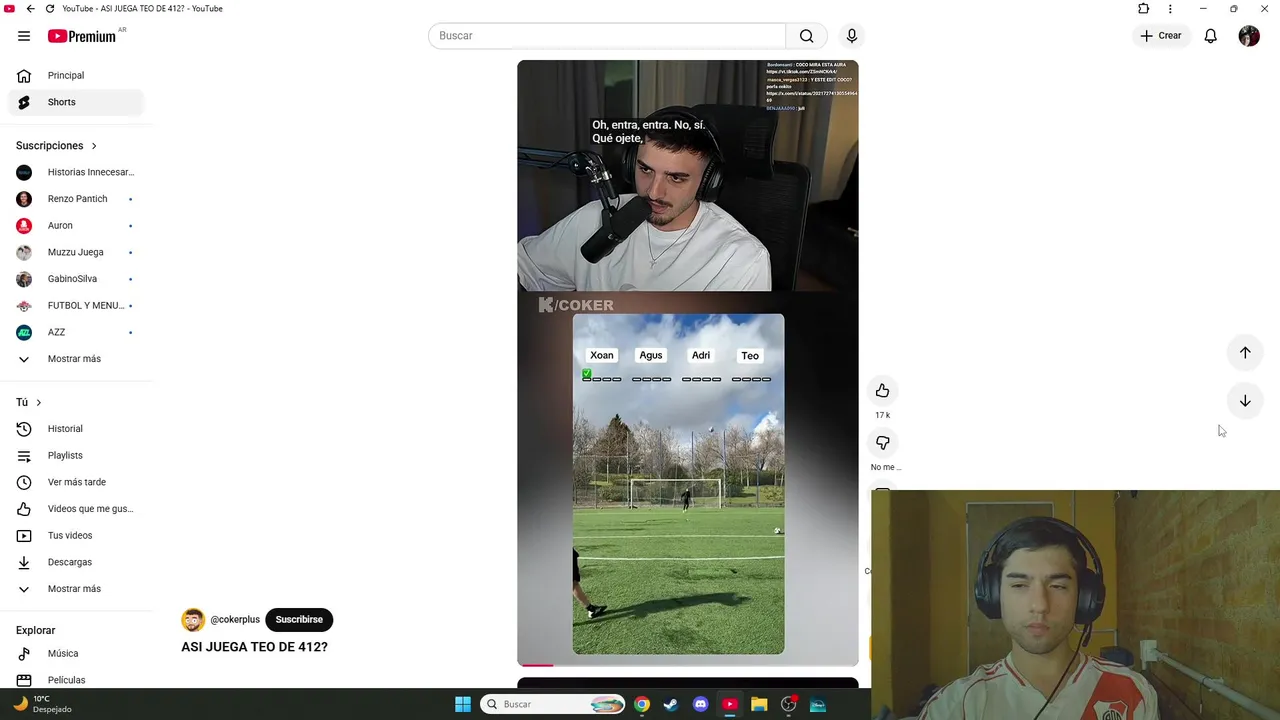Screen dimensions: 1280x720
Task: Open the account avatar menu
Action: point(1249,36)
